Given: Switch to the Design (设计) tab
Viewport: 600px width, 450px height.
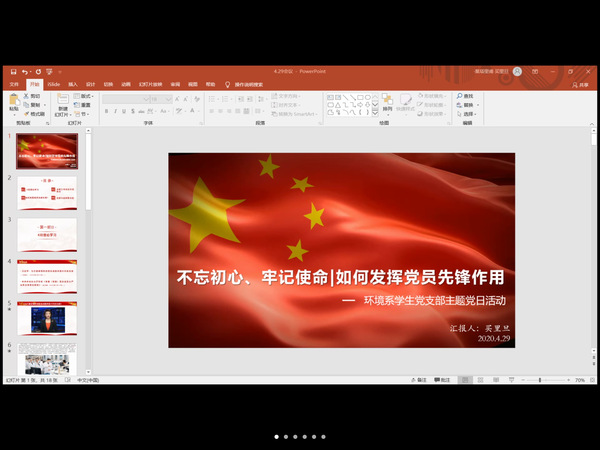Looking at the screenshot, I should (x=91, y=85).
